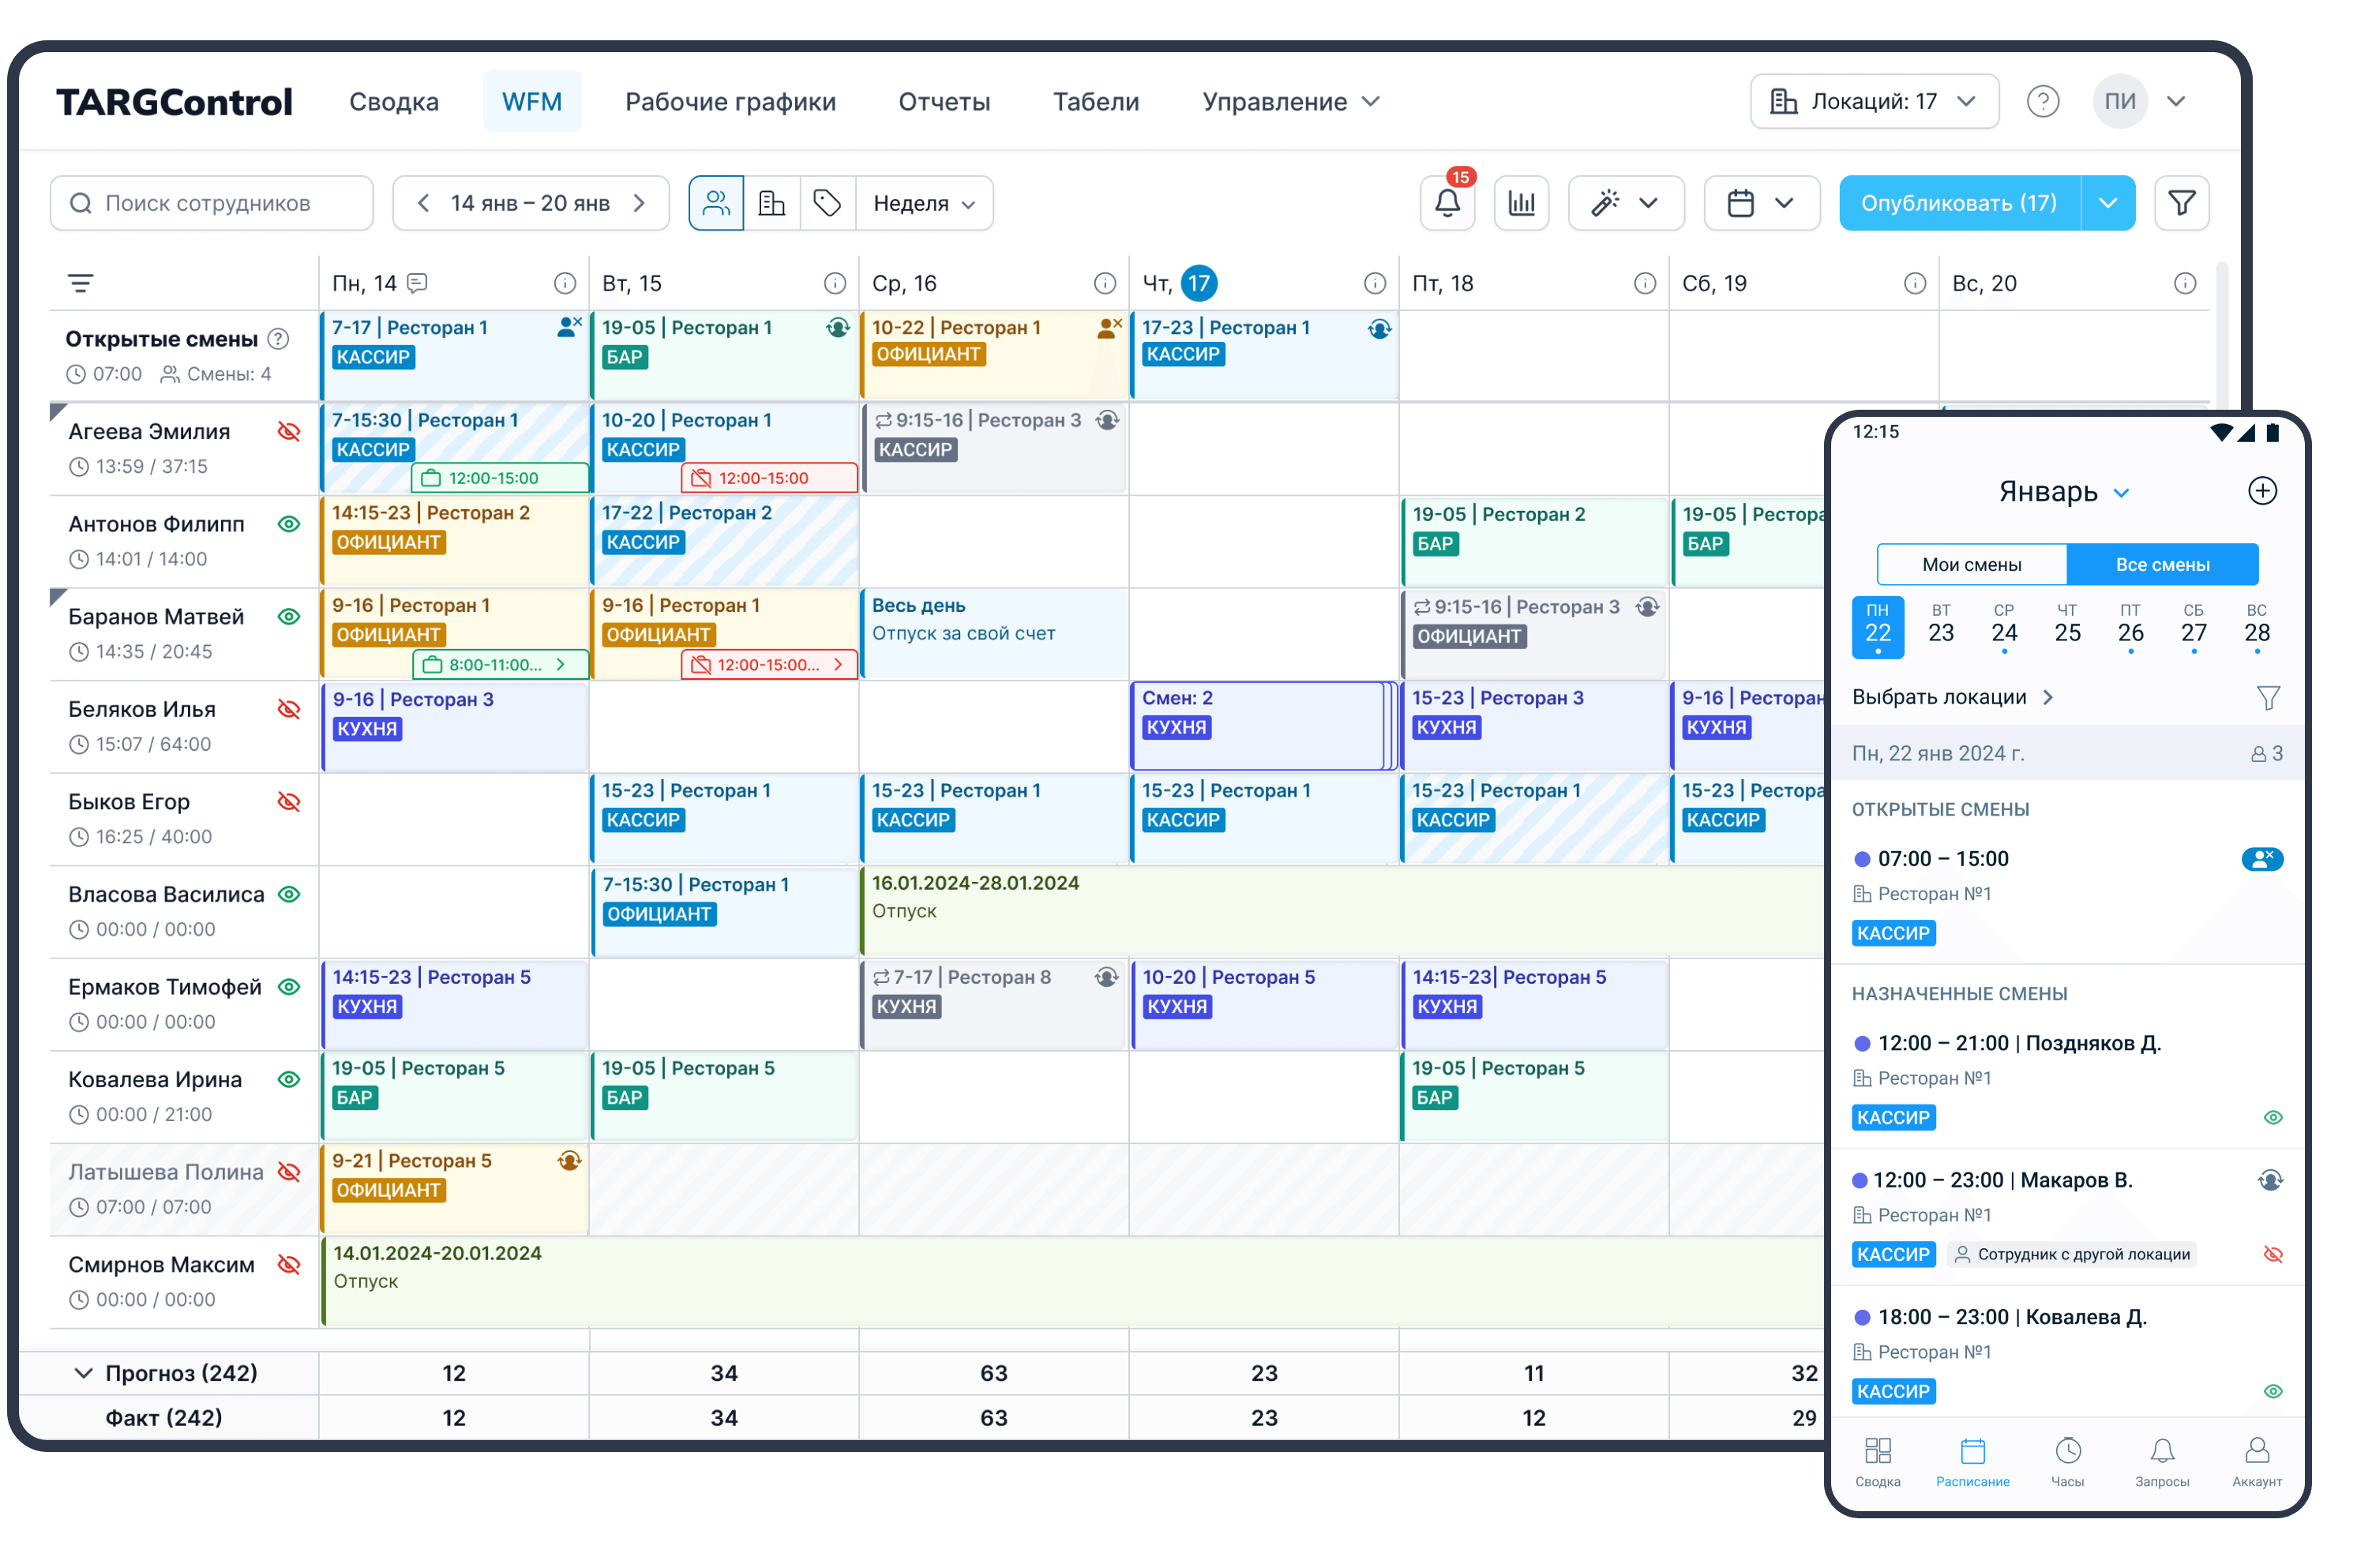Viewport: 2357px width, 1568px height.
Task: Toggle visibility for Антонов Филипп
Action: pyautogui.click(x=288, y=524)
